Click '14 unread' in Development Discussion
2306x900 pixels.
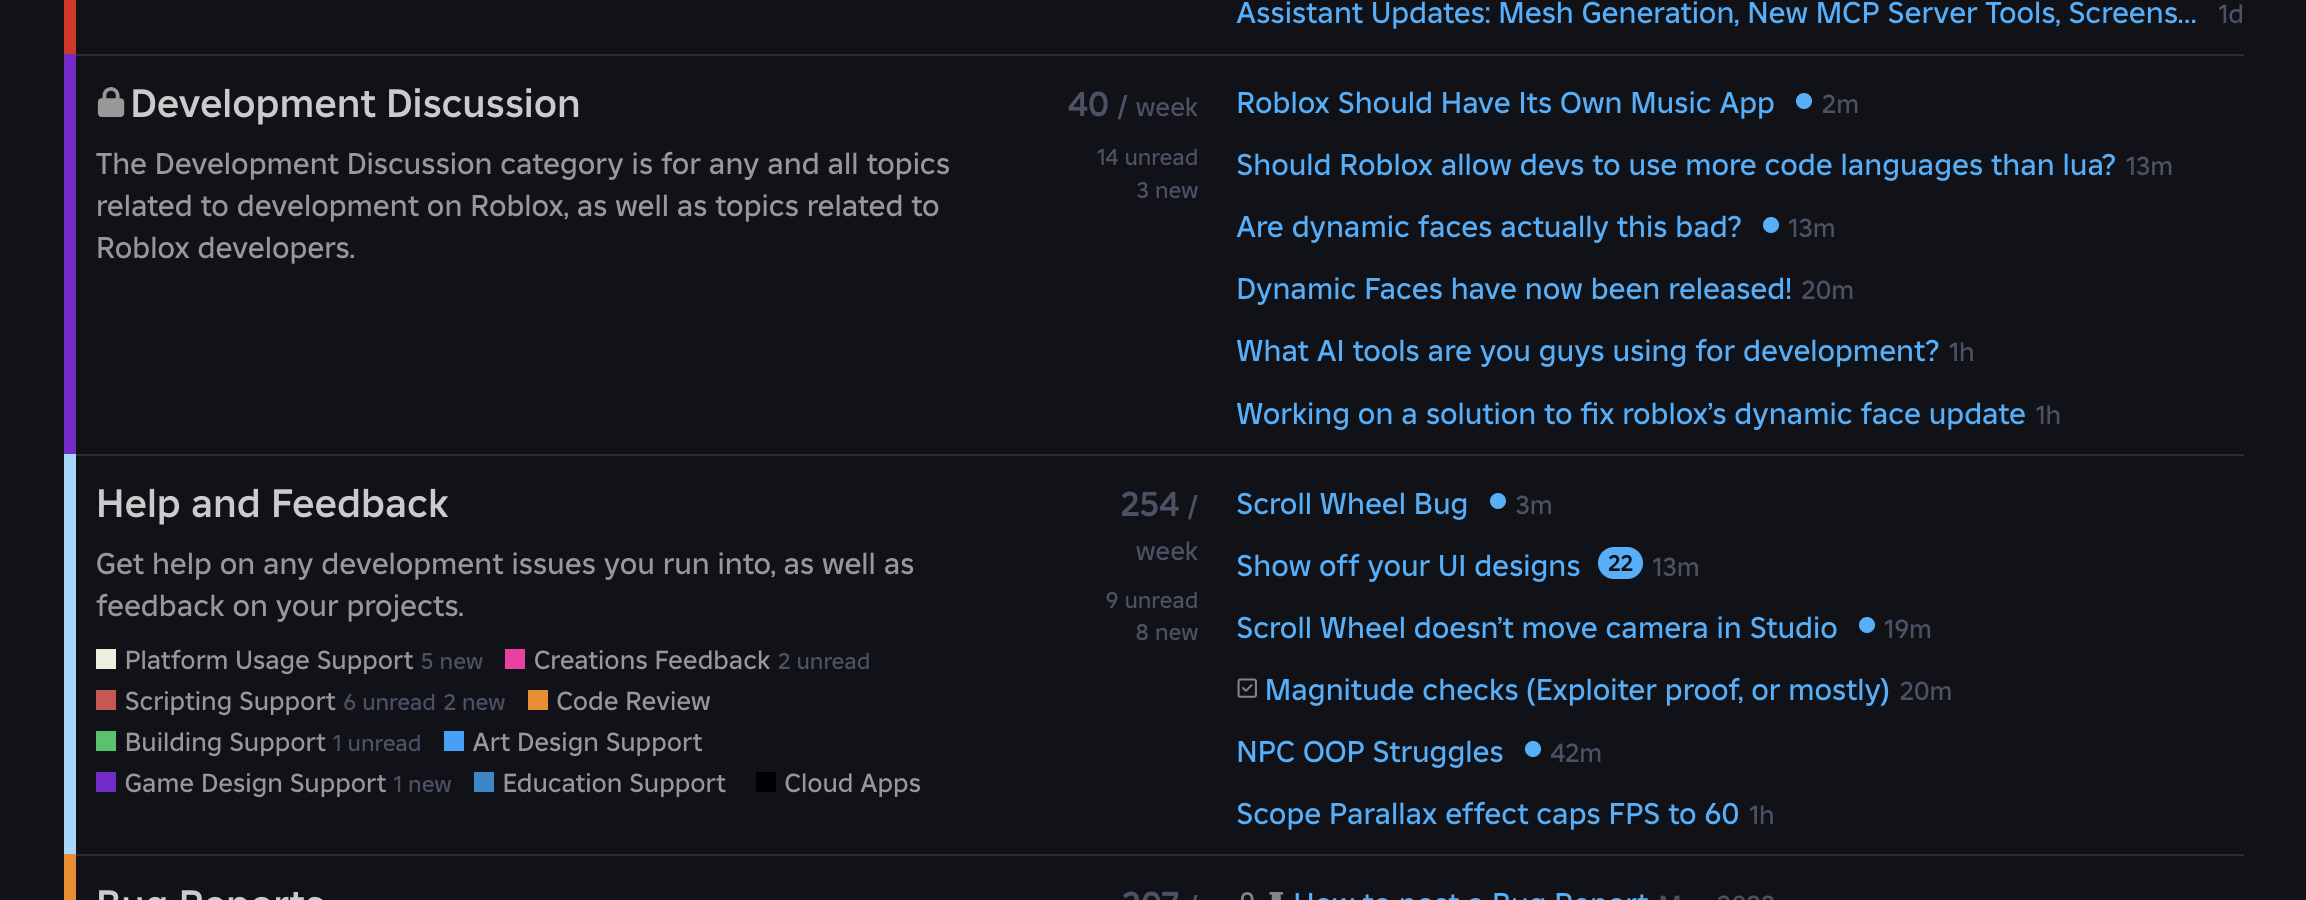pyautogui.click(x=1147, y=158)
